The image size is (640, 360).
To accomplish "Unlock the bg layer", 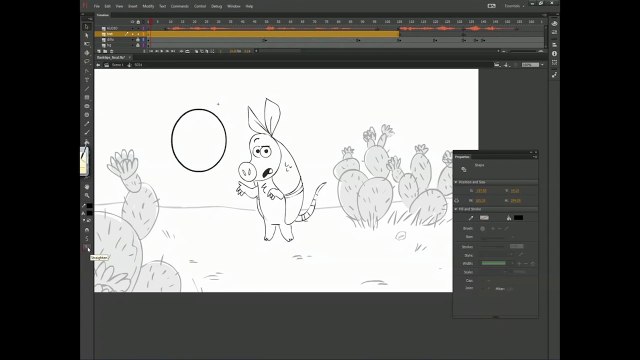I will (x=138, y=45).
